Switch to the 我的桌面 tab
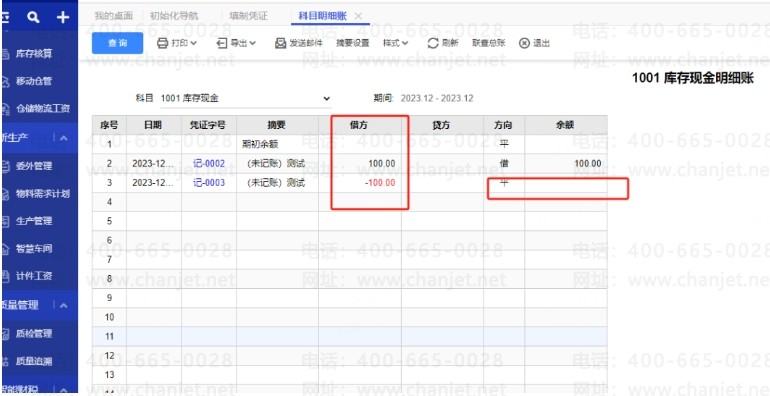This screenshot has width=770, height=396. point(113,16)
